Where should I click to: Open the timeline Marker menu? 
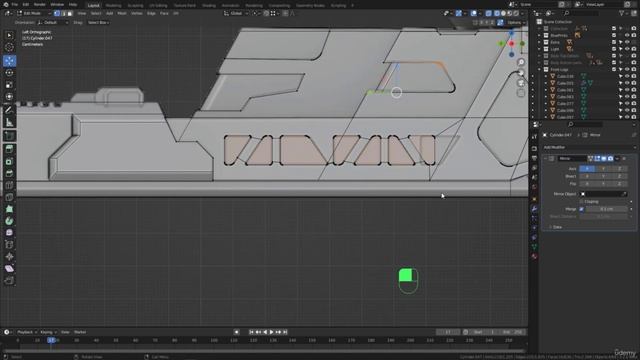(80, 332)
